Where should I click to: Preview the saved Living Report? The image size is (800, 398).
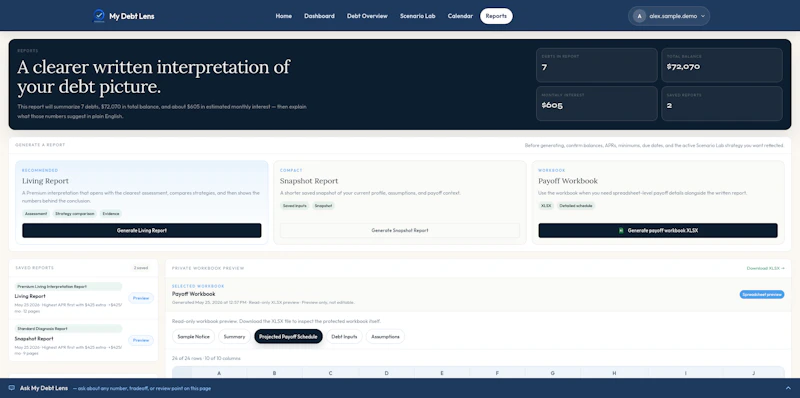click(x=141, y=298)
